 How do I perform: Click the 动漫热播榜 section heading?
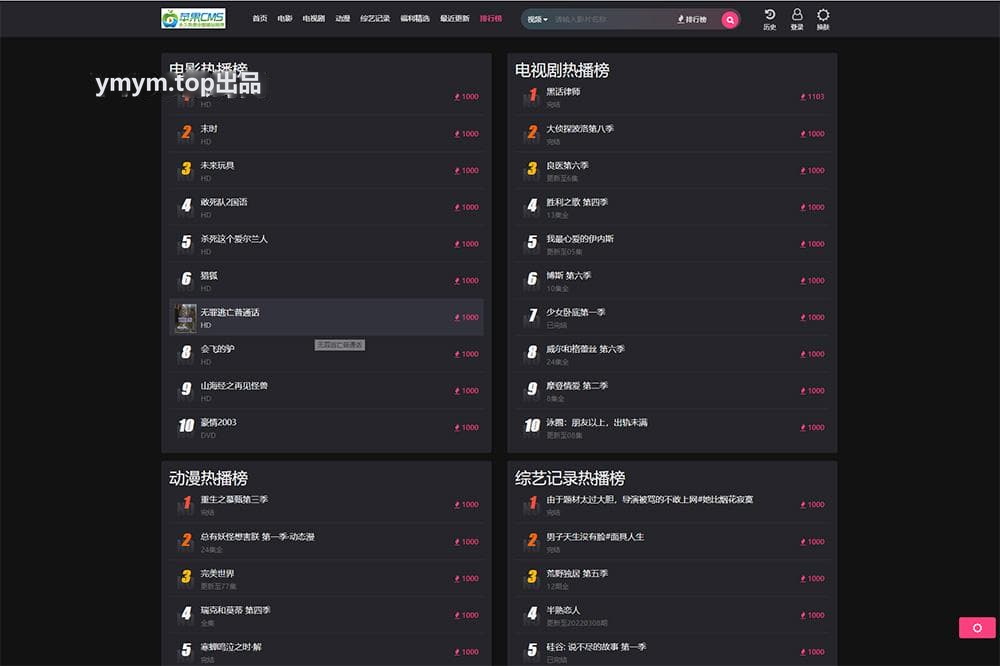pos(209,478)
